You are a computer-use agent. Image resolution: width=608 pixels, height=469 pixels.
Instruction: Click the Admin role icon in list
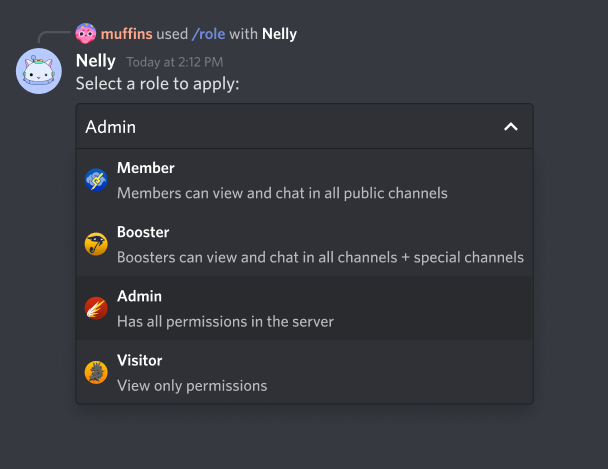tap(96, 308)
